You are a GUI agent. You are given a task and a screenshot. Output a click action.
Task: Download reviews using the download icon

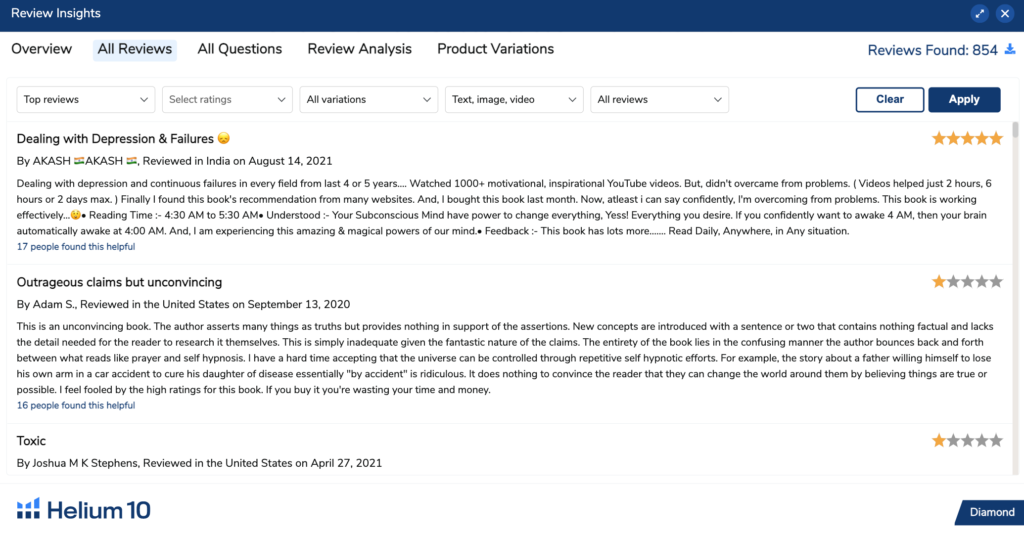1010,49
